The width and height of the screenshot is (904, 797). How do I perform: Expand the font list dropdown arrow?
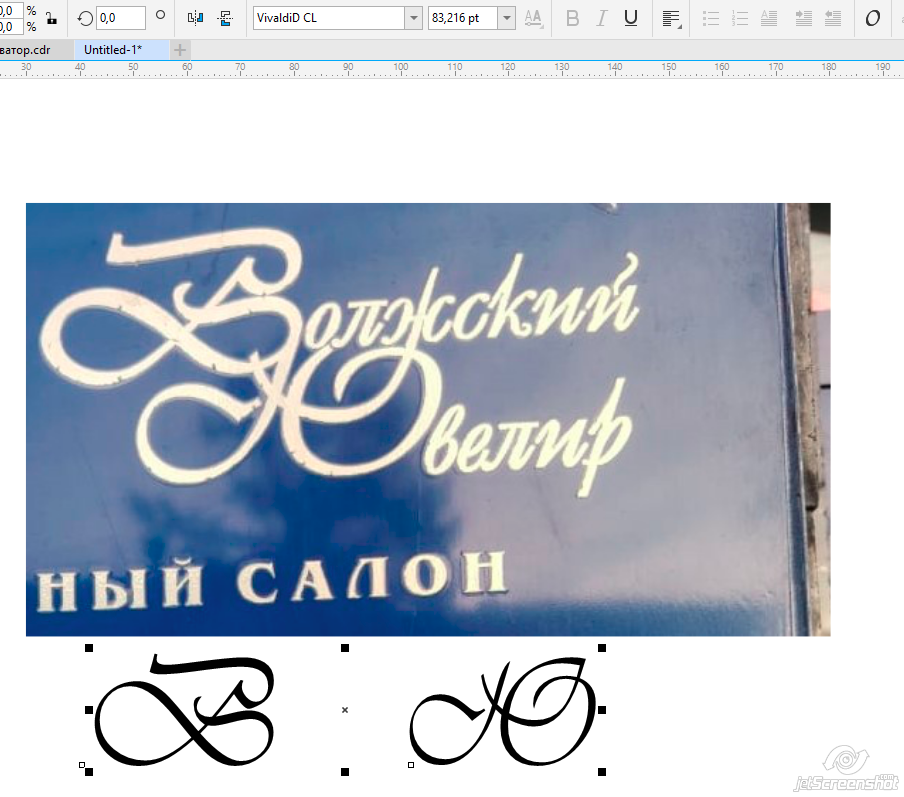click(x=413, y=18)
